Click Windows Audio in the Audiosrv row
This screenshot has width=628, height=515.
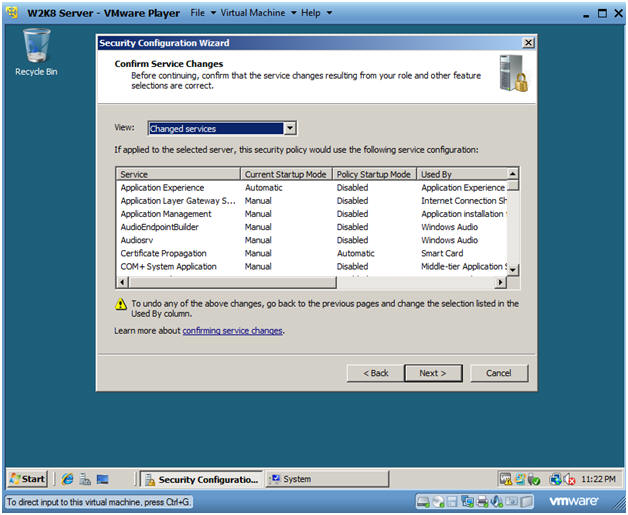(449, 240)
